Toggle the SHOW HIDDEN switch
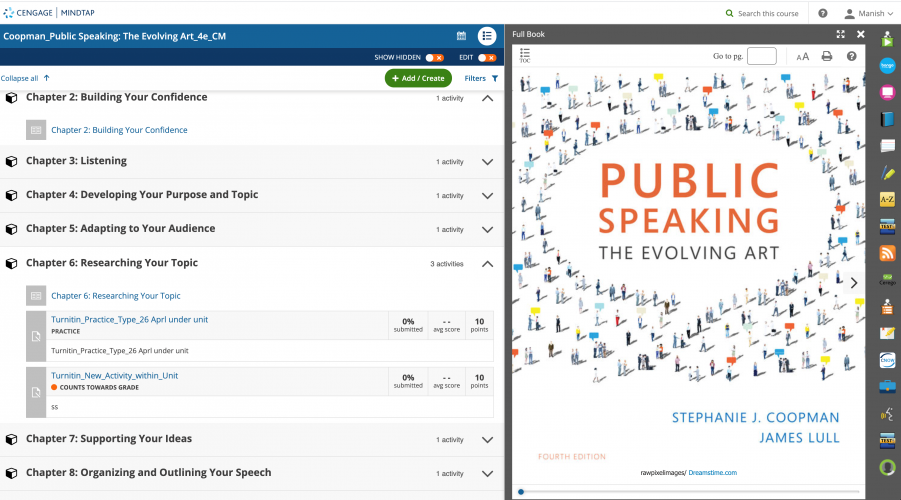The height and width of the screenshot is (500, 901). coord(434,57)
